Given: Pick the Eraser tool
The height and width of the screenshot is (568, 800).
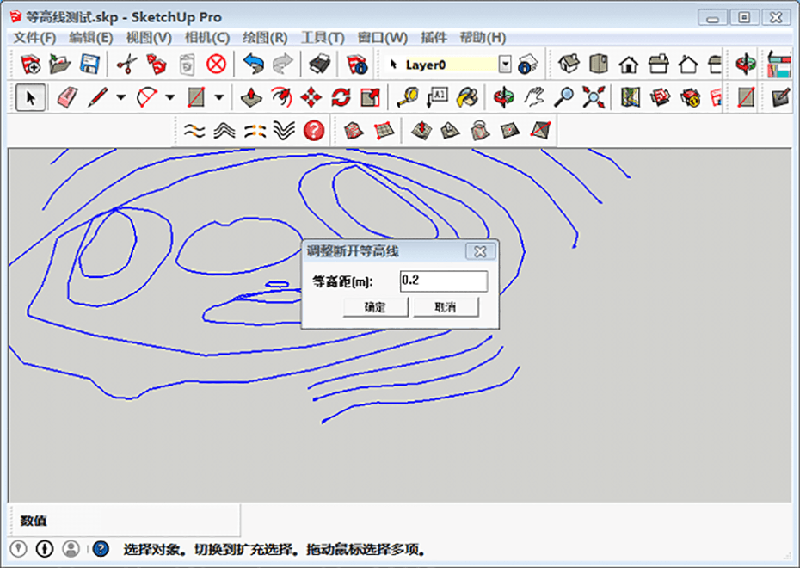Looking at the screenshot, I should tap(67, 97).
